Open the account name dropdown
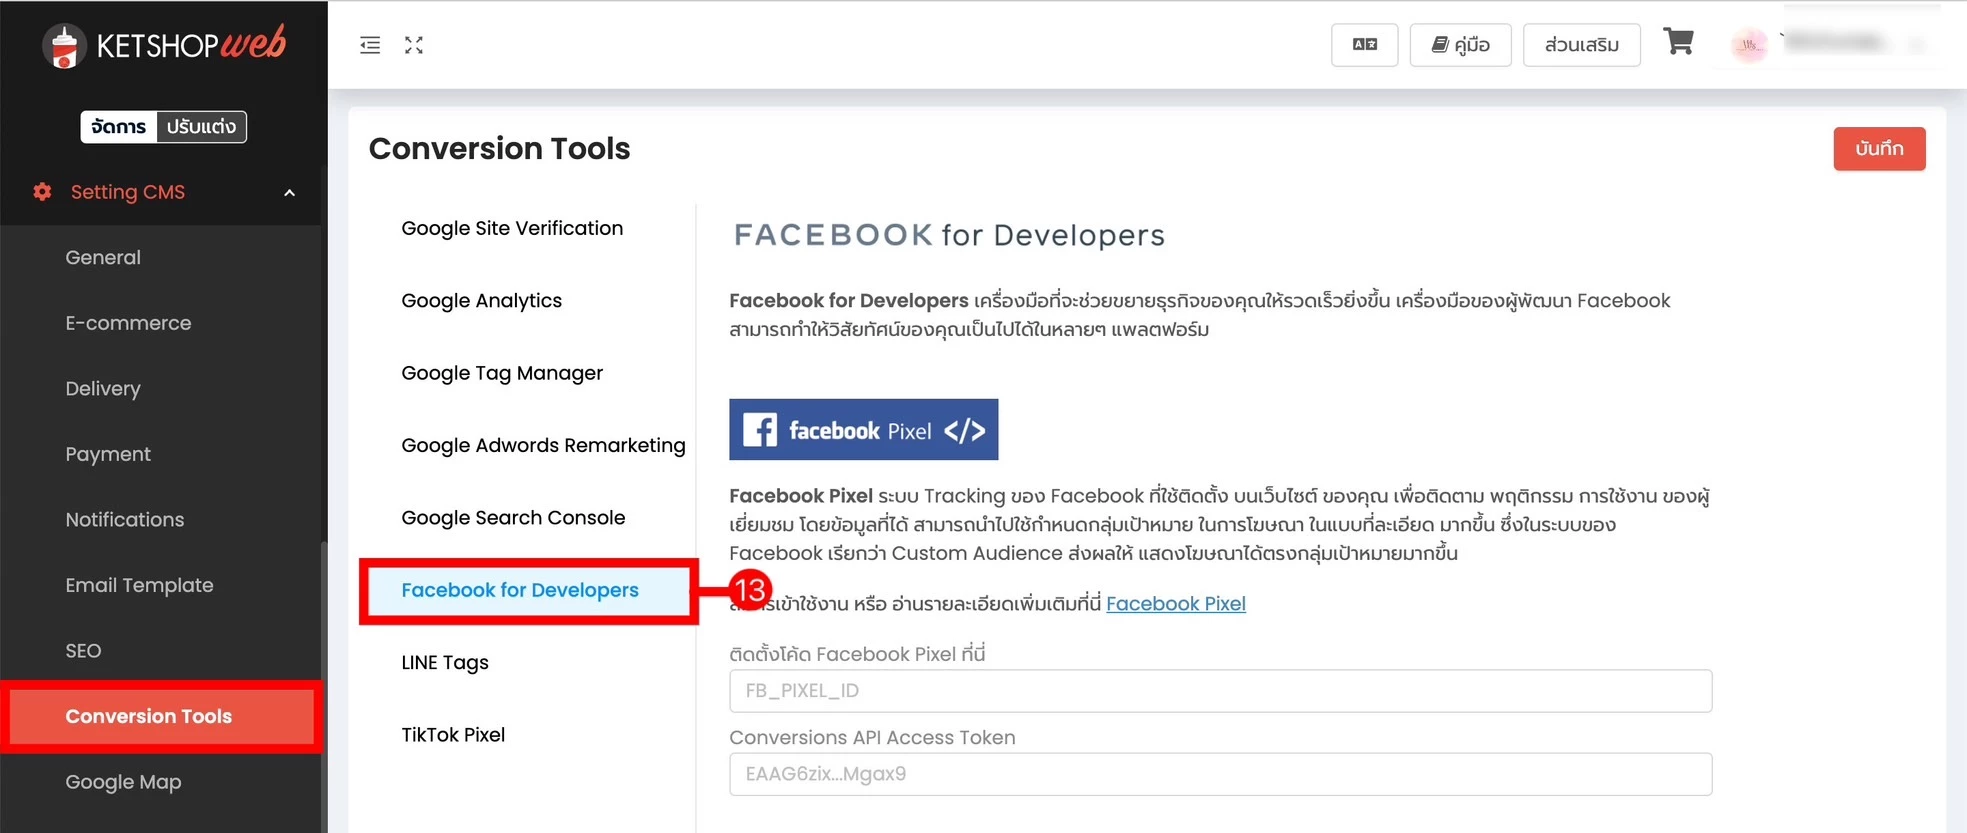The width and height of the screenshot is (1967, 833). pos(1854,43)
